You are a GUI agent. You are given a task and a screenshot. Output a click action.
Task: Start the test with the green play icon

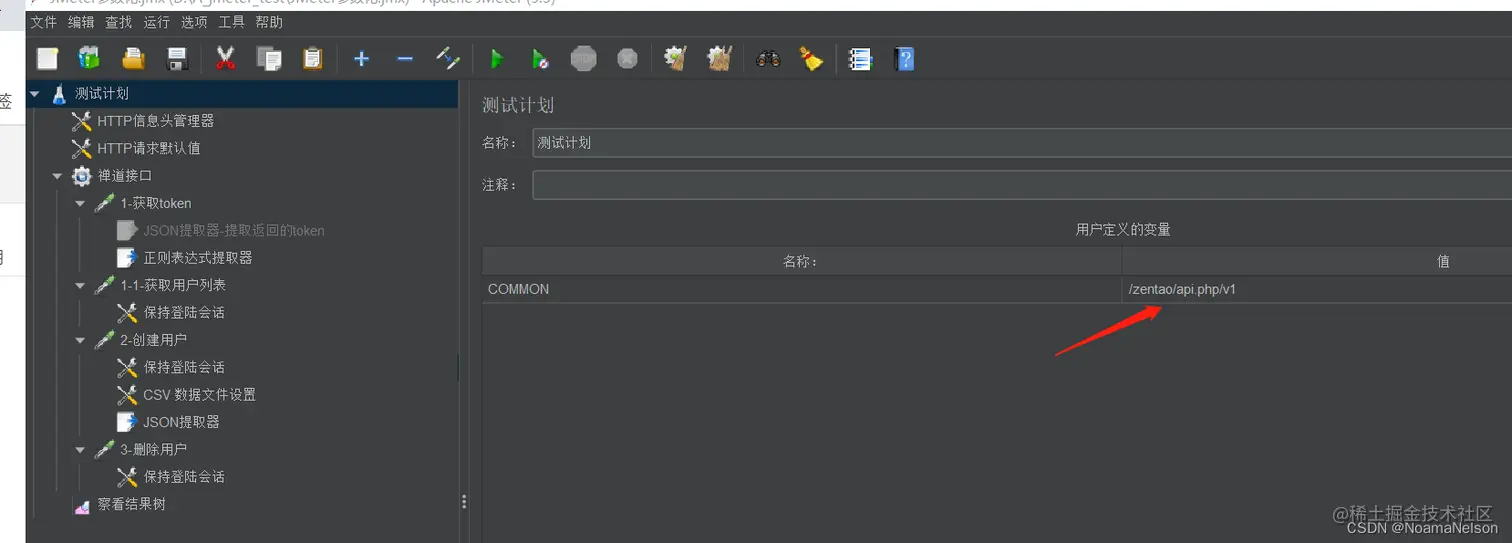pos(496,59)
